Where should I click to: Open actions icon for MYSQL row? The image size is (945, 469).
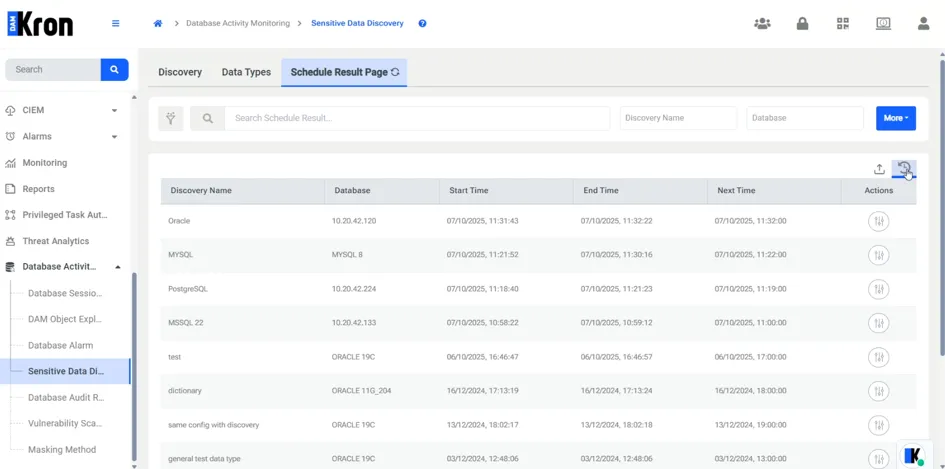(879, 255)
